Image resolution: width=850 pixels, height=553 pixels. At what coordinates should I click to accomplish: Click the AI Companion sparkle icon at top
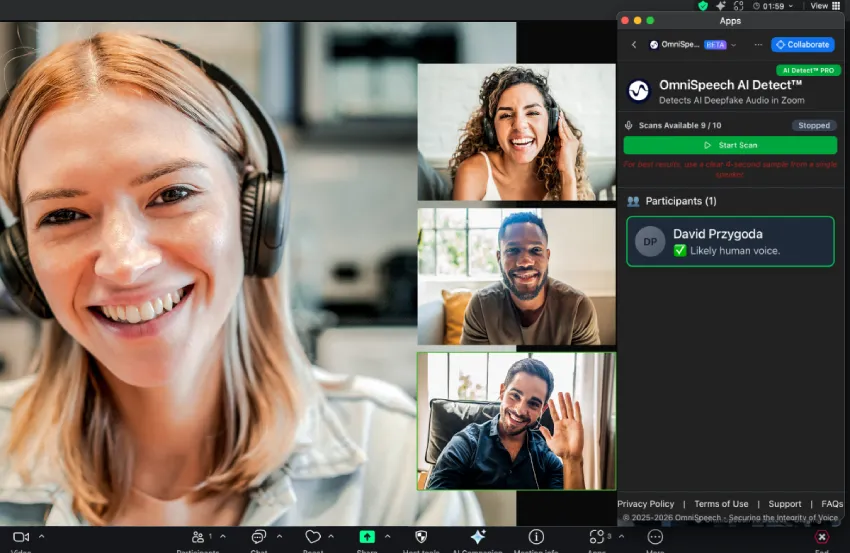coord(720,6)
